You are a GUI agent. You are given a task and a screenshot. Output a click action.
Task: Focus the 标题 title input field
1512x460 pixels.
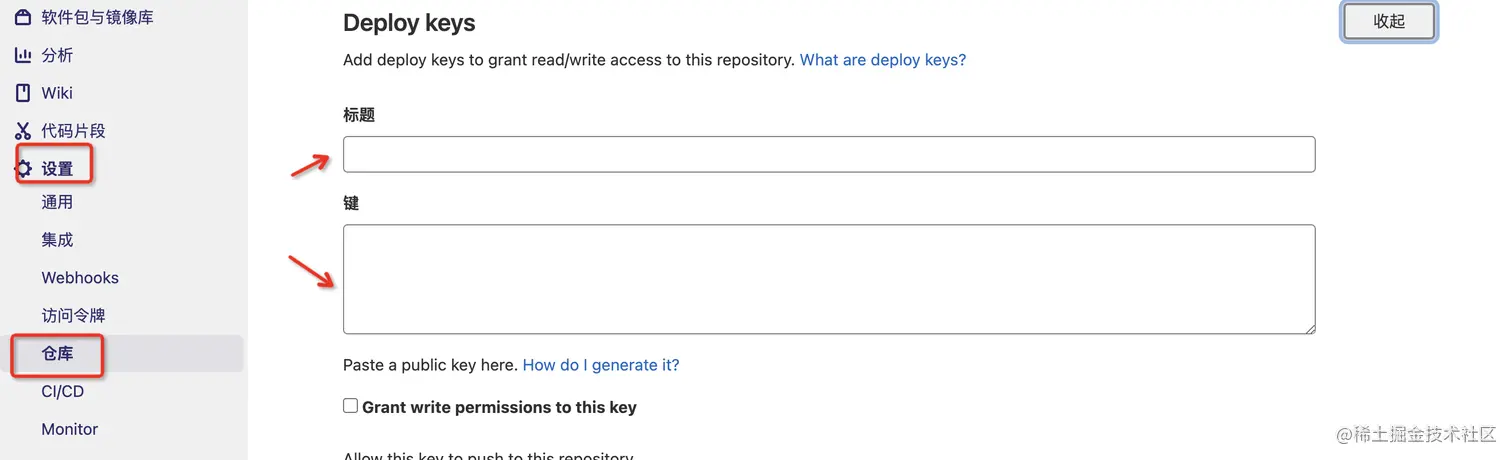coord(828,154)
